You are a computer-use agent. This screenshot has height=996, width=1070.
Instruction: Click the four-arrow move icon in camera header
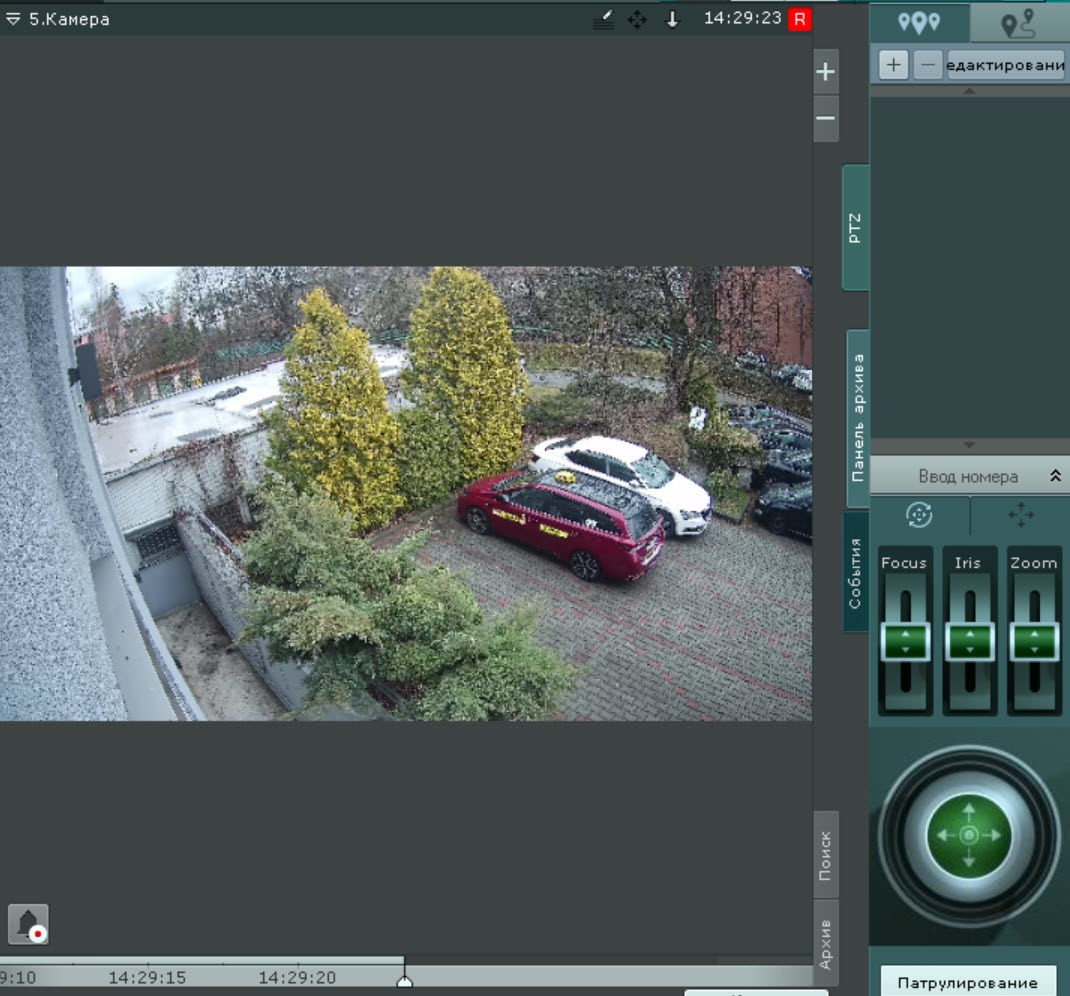point(637,20)
